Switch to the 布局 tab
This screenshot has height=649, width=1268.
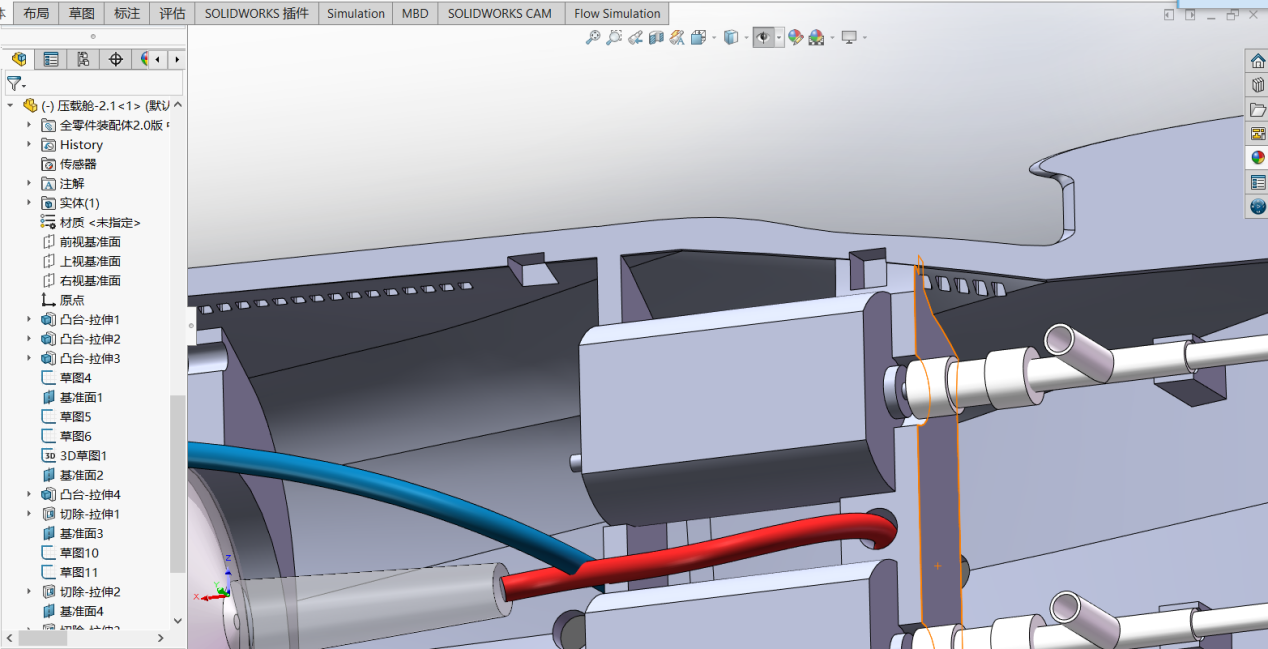point(36,13)
